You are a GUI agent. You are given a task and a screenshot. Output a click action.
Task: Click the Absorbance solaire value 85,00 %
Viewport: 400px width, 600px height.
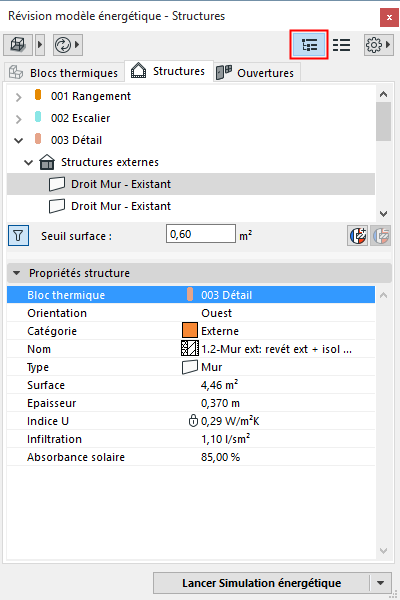click(x=220, y=457)
